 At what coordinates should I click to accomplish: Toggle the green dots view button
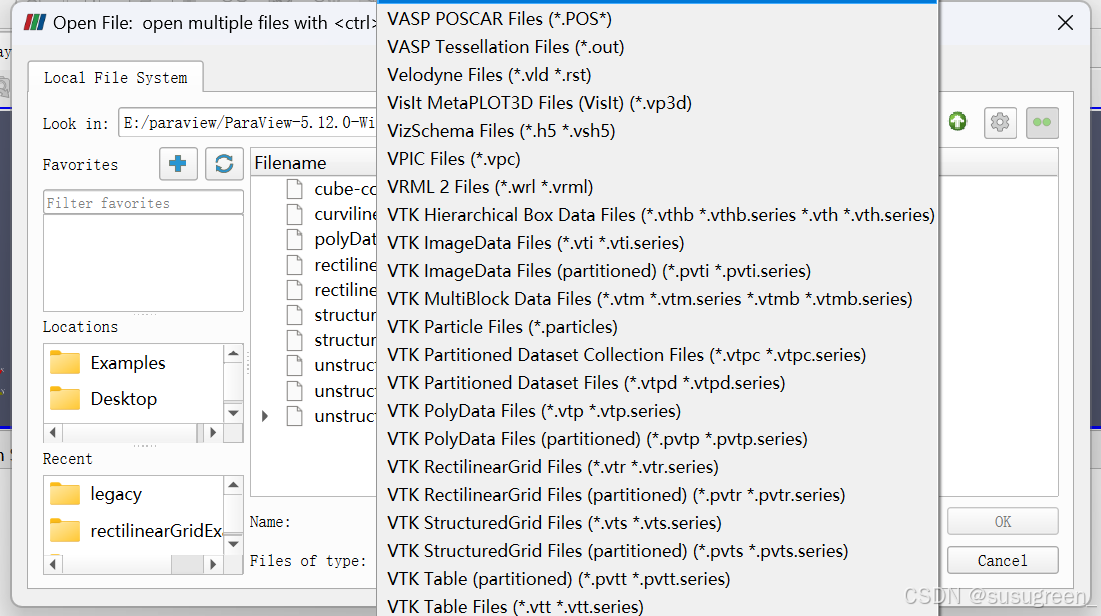[1042, 122]
